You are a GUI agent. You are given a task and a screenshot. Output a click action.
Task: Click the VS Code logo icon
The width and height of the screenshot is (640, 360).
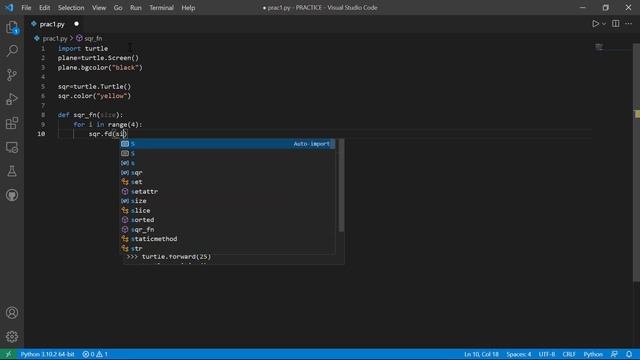coord(9,8)
